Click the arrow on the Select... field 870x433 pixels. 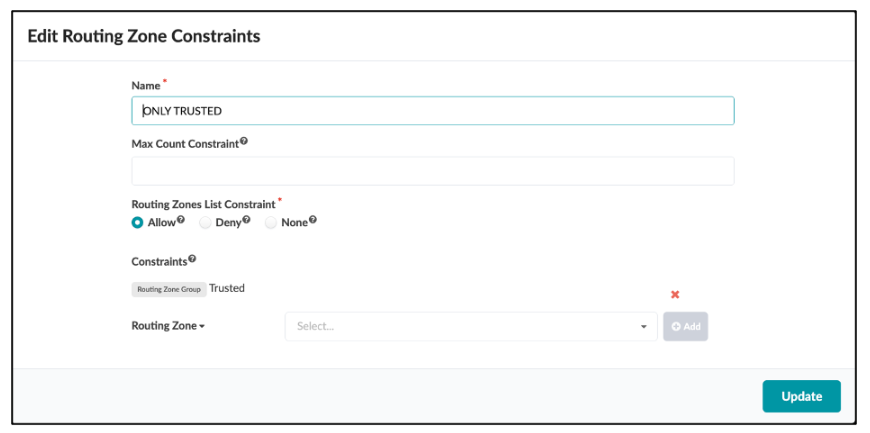(x=643, y=326)
